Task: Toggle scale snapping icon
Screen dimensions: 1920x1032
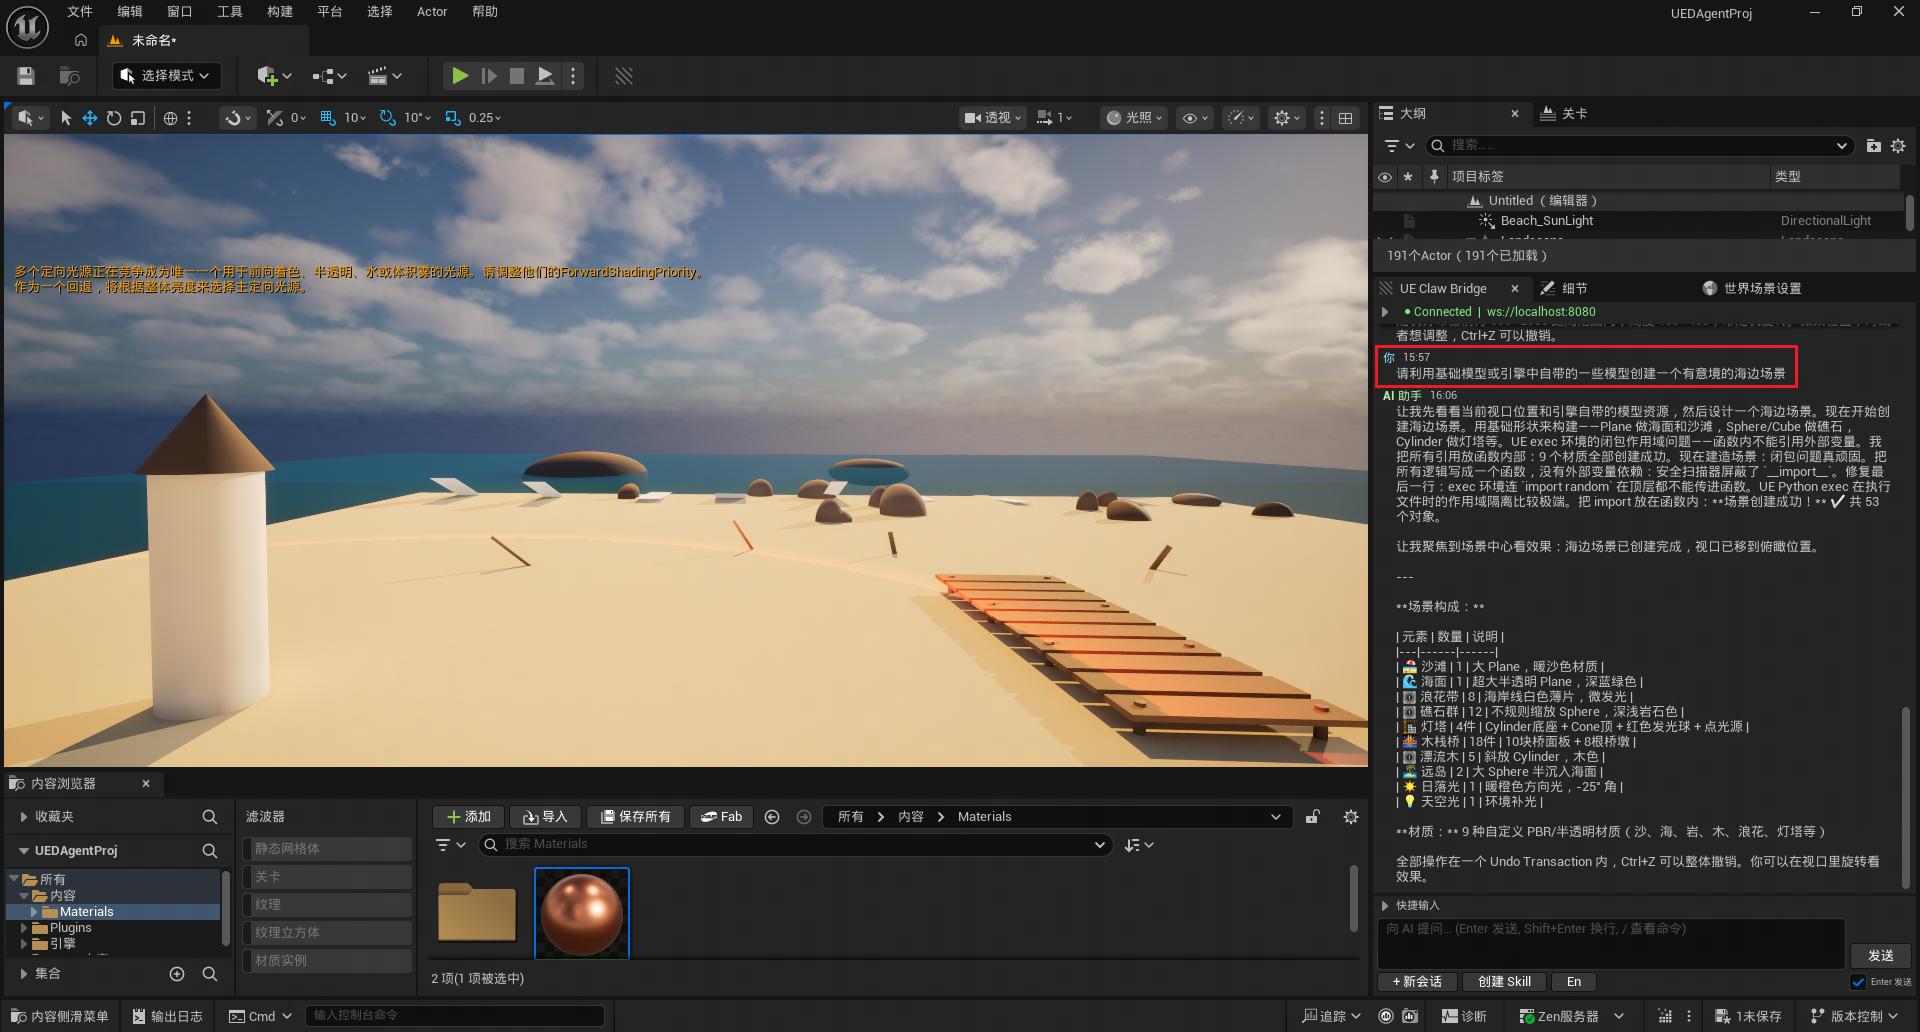Action: point(453,118)
